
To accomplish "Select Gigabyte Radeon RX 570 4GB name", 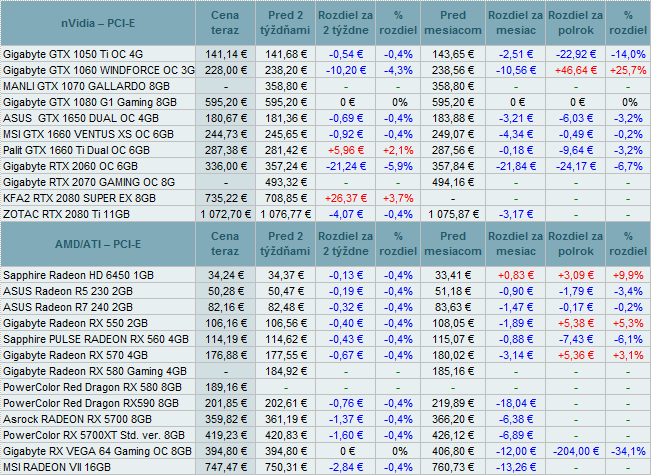I will pyautogui.click(x=75, y=355).
